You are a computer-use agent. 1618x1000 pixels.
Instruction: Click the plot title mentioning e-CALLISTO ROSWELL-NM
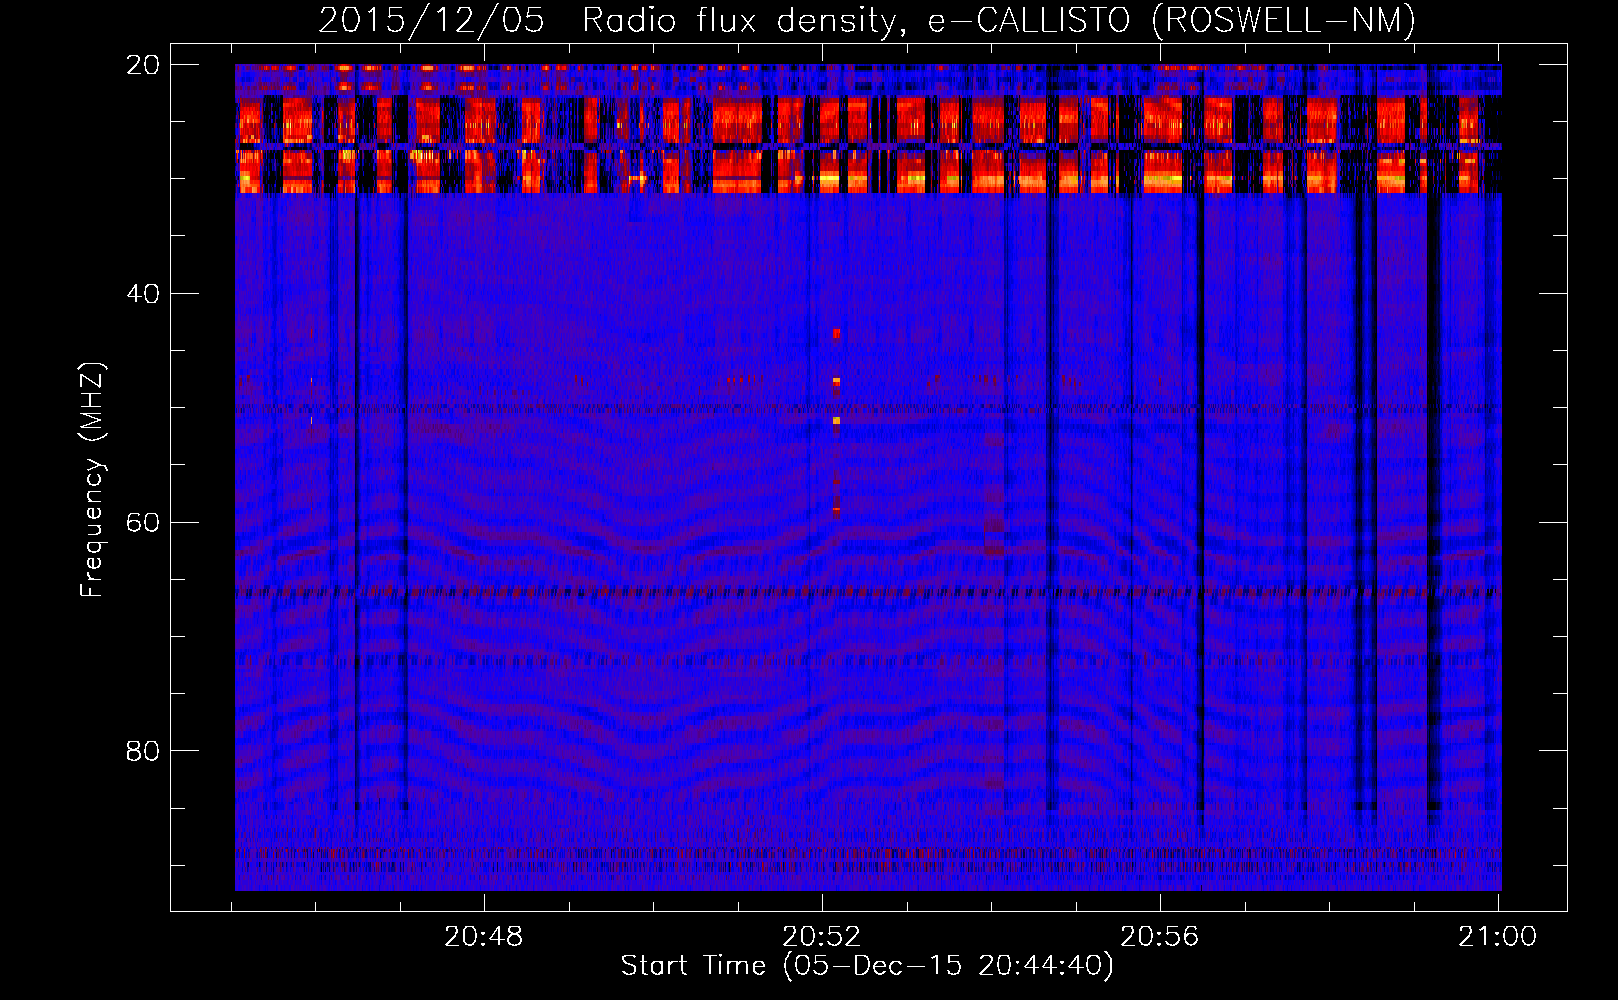pos(867,20)
